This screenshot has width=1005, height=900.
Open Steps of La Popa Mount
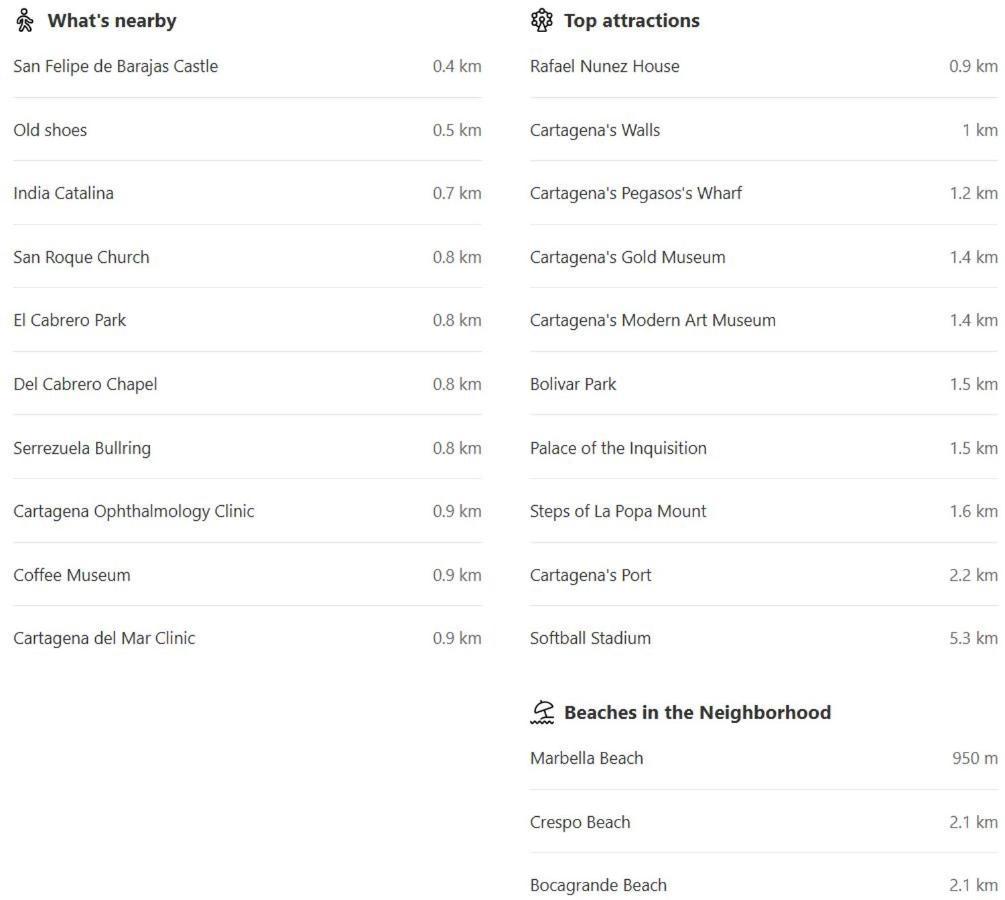click(618, 511)
